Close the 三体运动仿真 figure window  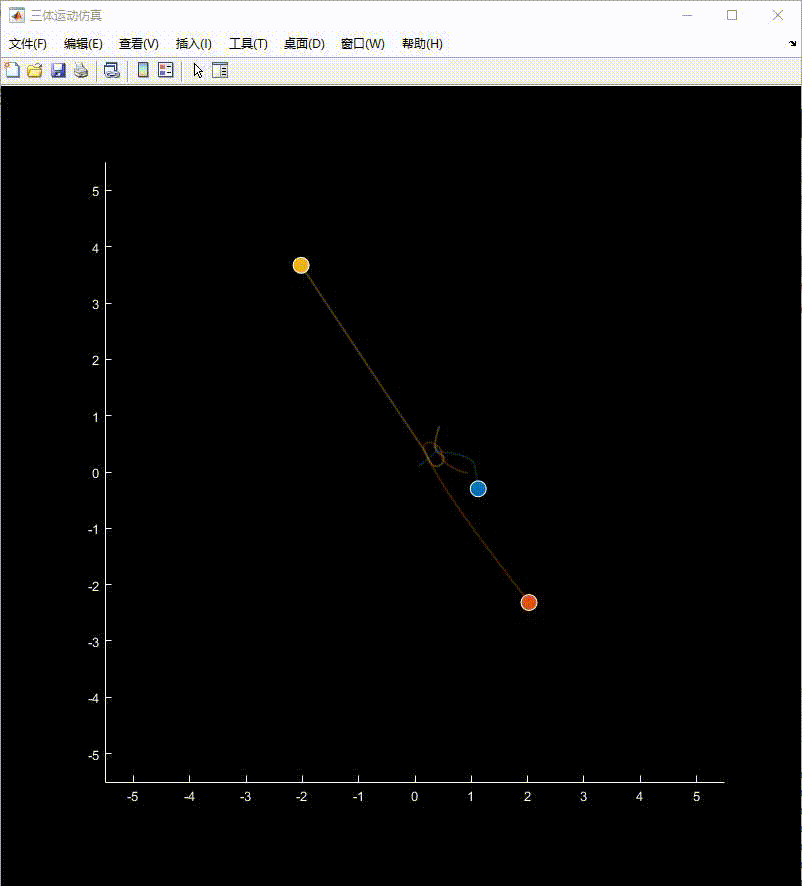coord(778,15)
